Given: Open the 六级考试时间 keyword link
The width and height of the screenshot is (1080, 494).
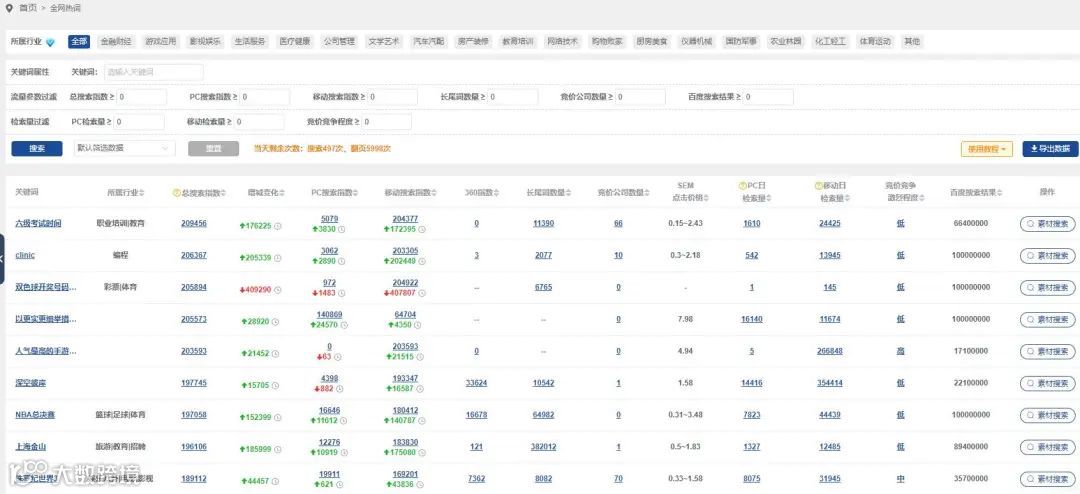Looking at the screenshot, I should [x=39, y=224].
